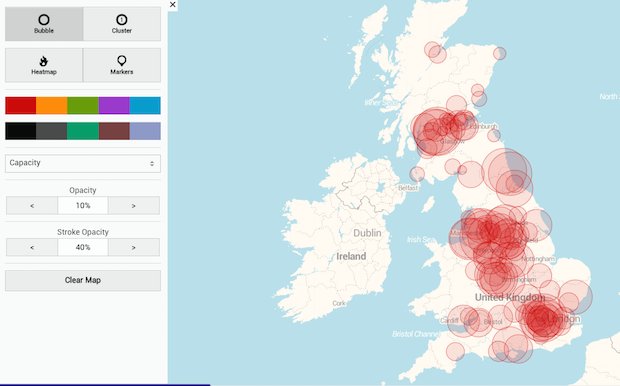Pick the green color swatch

coord(83,106)
